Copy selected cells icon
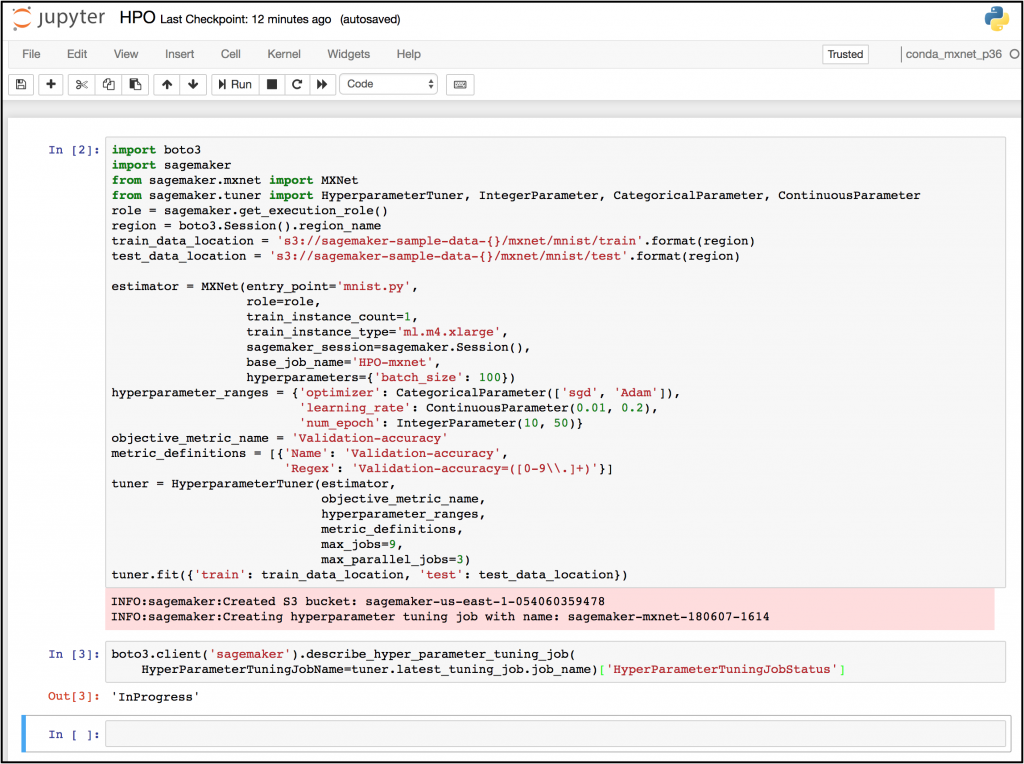Screen dimensions: 1024x764 pyautogui.click(x=108, y=84)
